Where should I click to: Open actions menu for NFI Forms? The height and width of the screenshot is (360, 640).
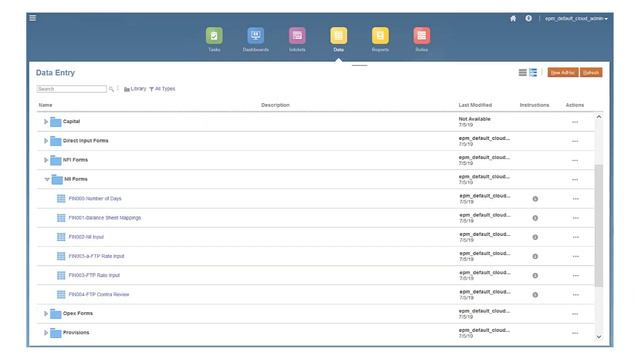pyautogui.click(x=575, y=160)
